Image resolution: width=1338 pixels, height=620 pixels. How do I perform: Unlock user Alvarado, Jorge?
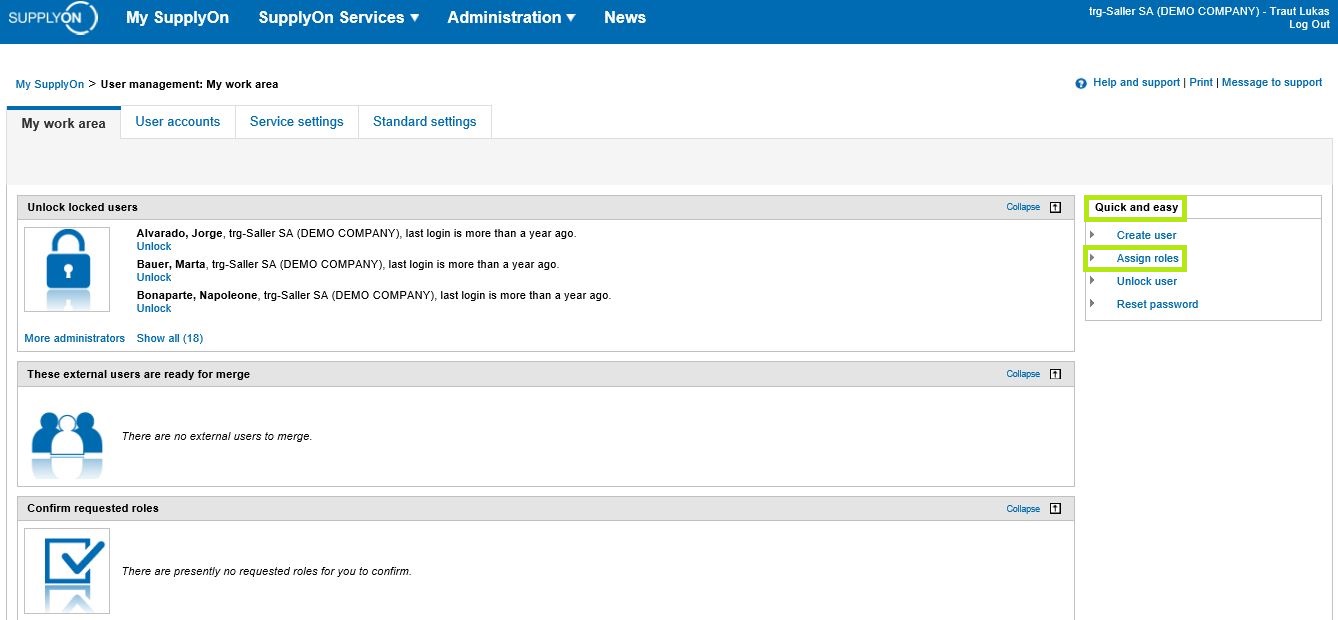pos(154,246)
